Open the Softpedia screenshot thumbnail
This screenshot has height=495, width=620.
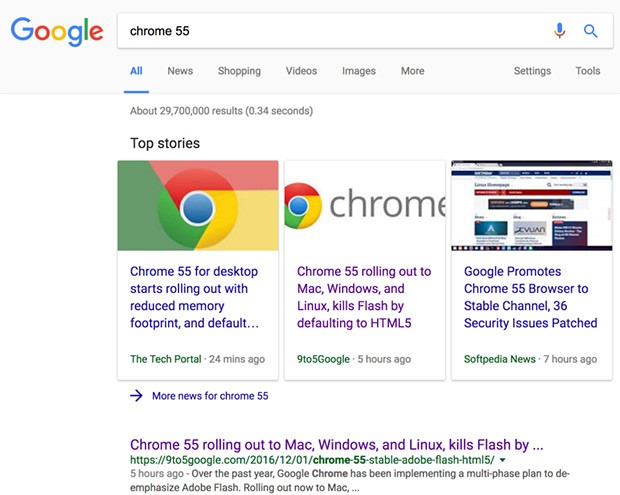(x=531, y=205)
